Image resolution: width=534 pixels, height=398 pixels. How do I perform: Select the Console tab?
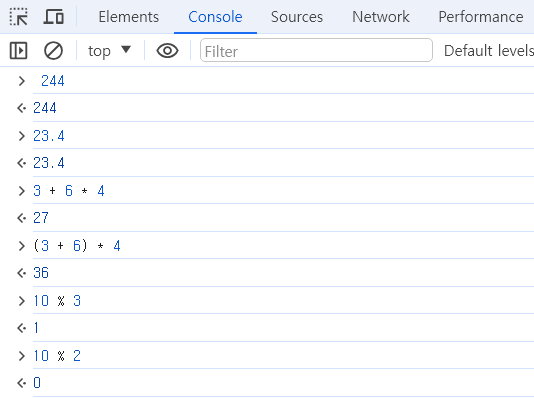click(215, 17)
